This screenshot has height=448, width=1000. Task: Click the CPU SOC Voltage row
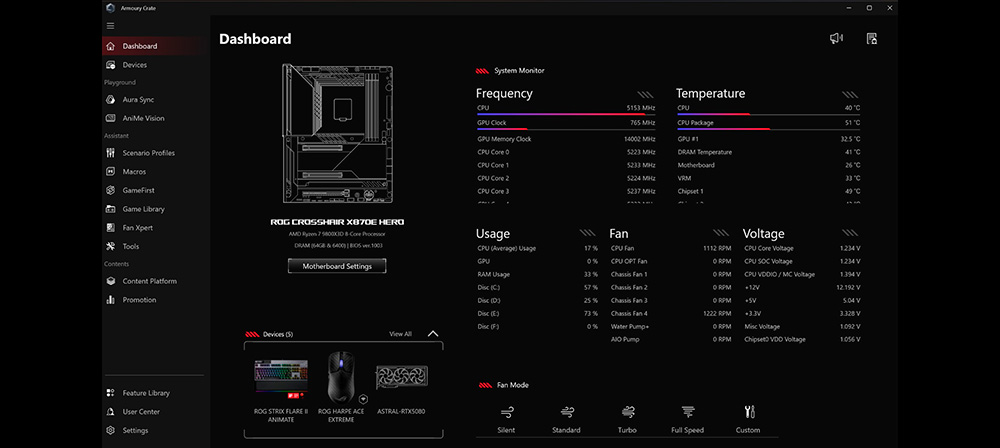(x=802, y=261)
